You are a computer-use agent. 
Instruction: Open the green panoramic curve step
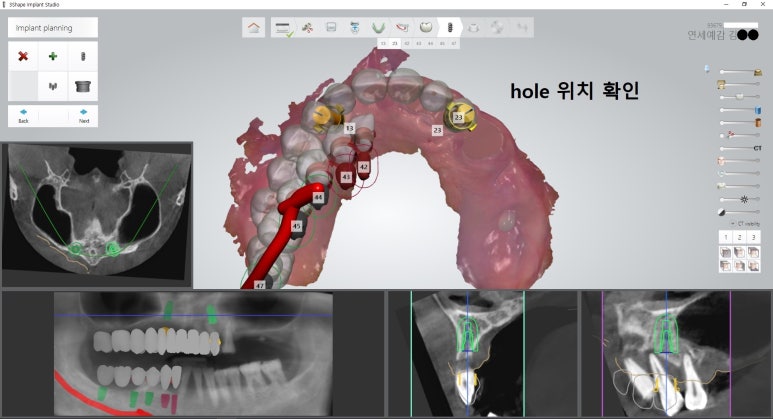pos(378,27)
